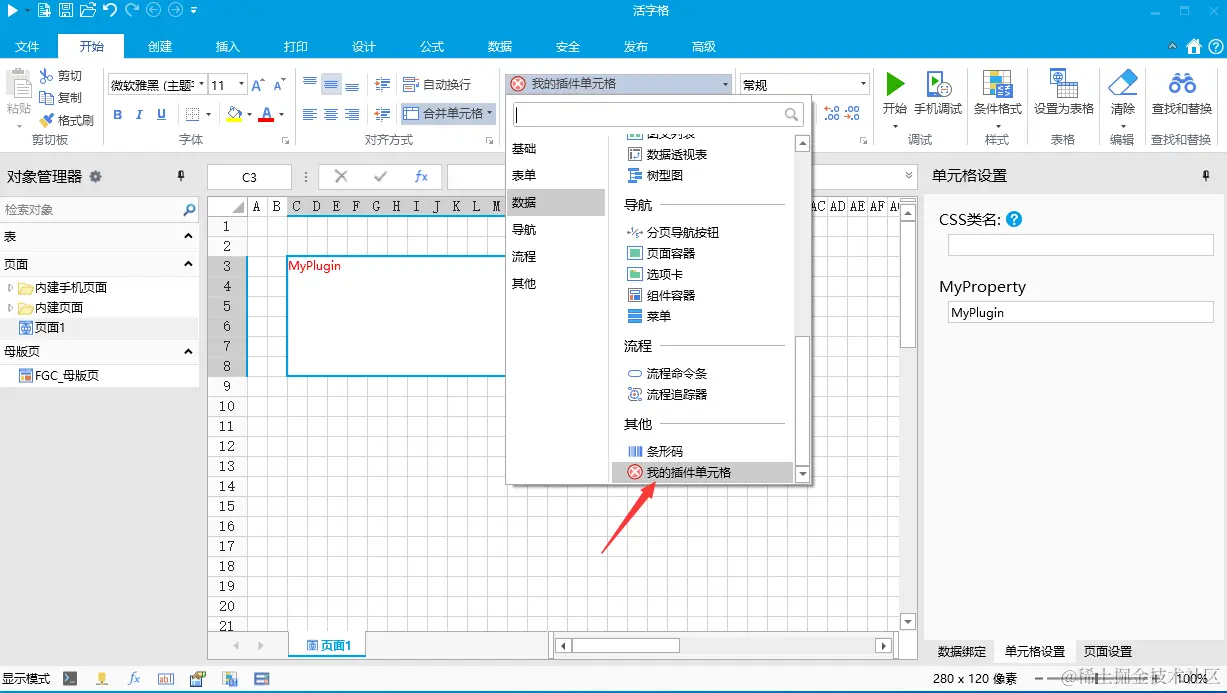Click the search icon in object manager

(x=189, y=210)
